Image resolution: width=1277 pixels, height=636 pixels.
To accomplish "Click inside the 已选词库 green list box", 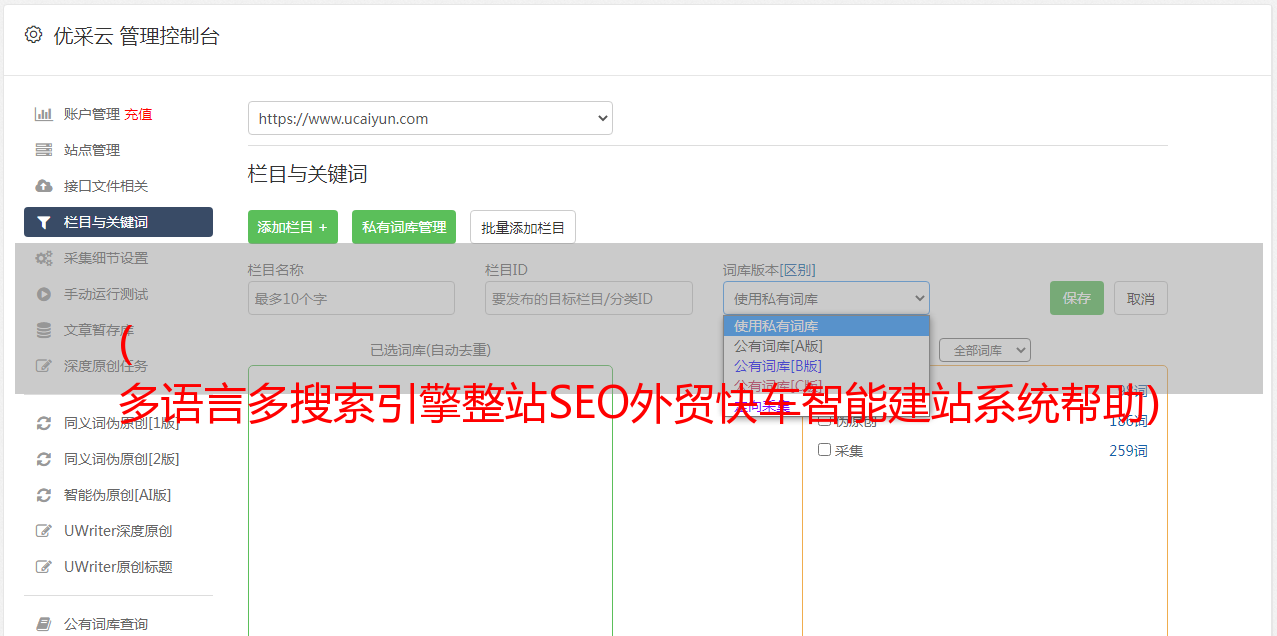I will [x=430, y=500].
